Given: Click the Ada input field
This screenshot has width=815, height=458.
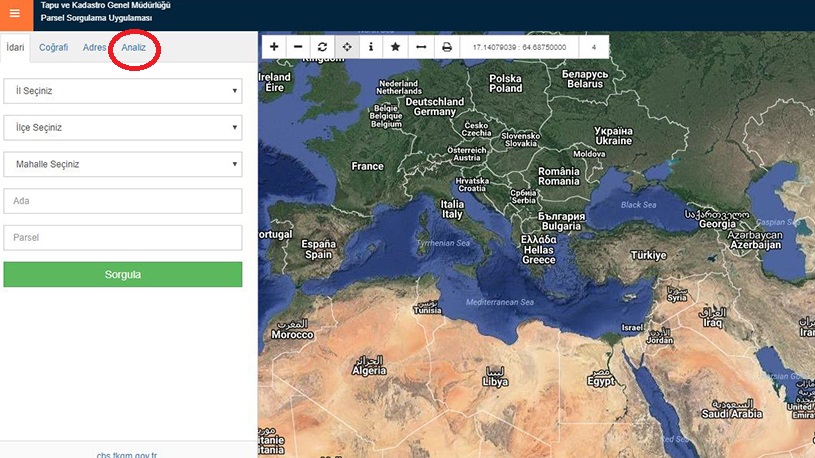Looking at the screenshot, I should tap(123, 201).
